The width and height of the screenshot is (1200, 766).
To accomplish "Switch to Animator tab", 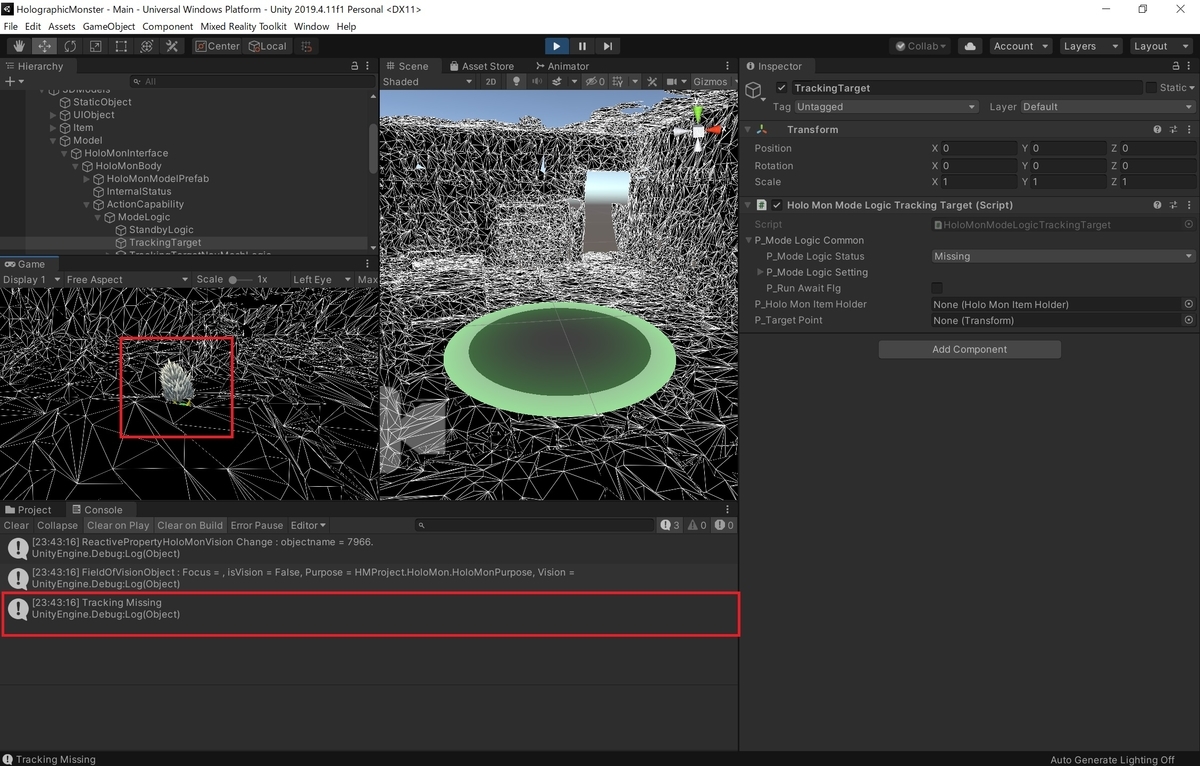I will point(562,66).
